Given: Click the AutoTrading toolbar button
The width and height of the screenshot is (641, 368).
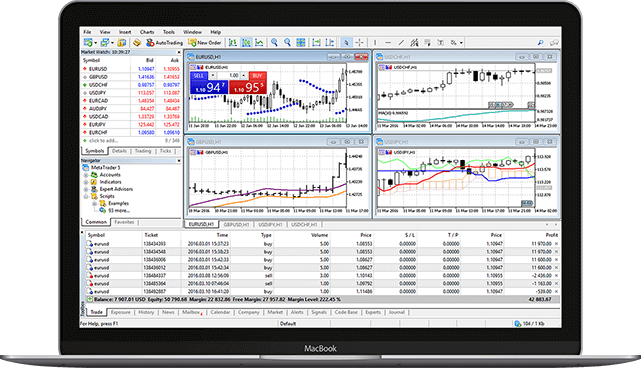Looking at the screenshot, I should (x=164, y=43).
